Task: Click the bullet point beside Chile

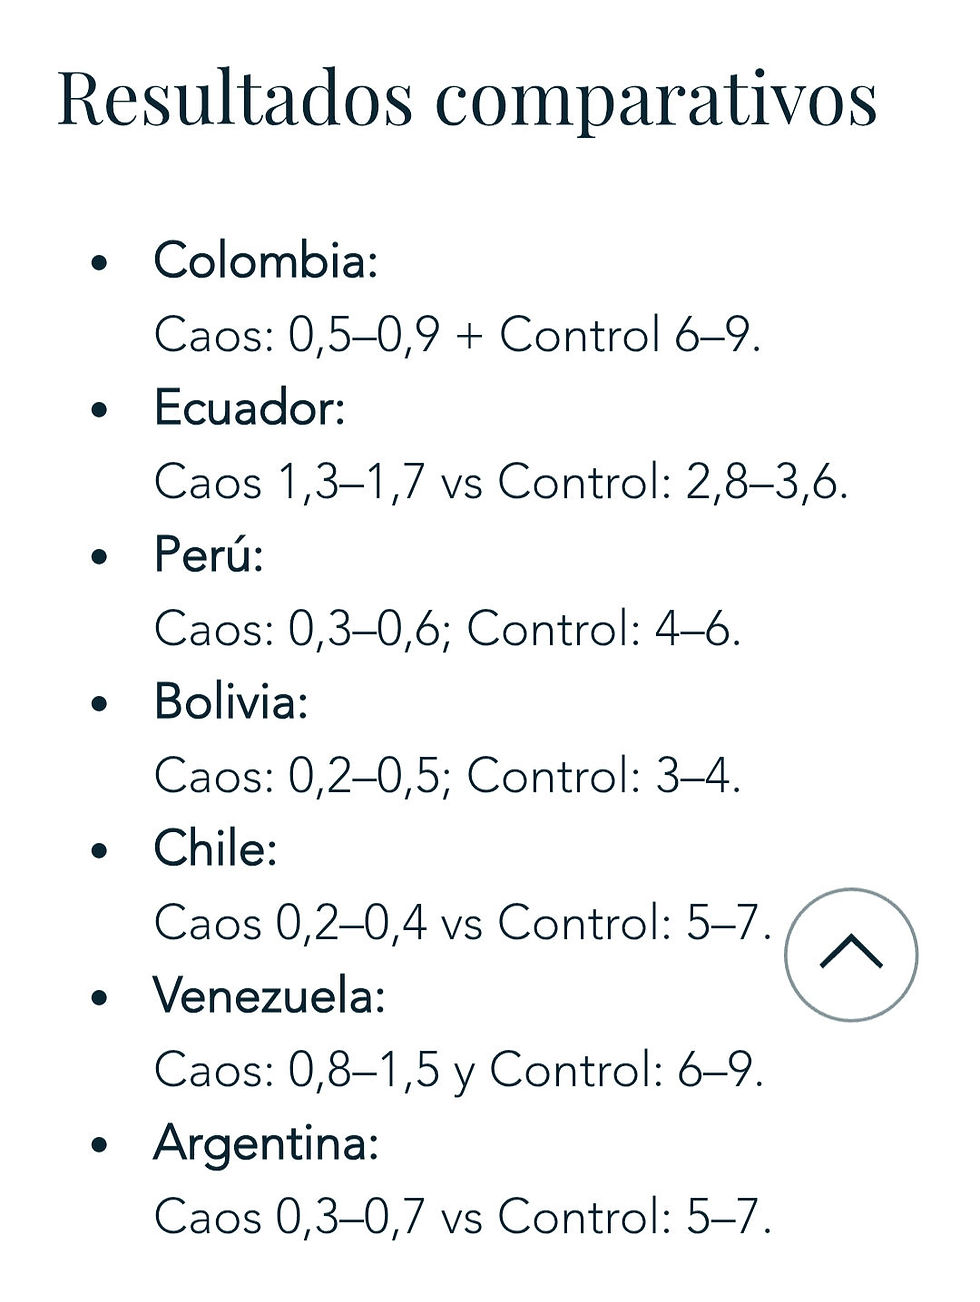Action: (x=98, y=851)
